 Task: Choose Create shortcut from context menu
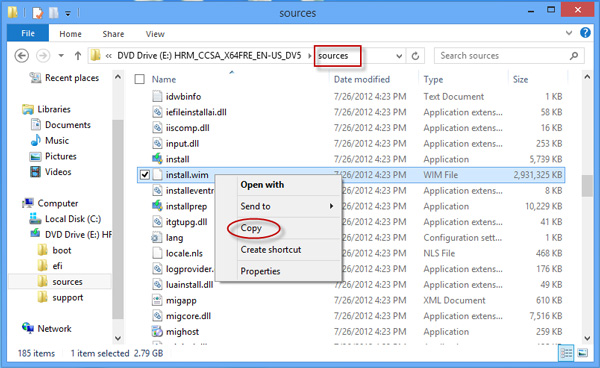[271, 250]
